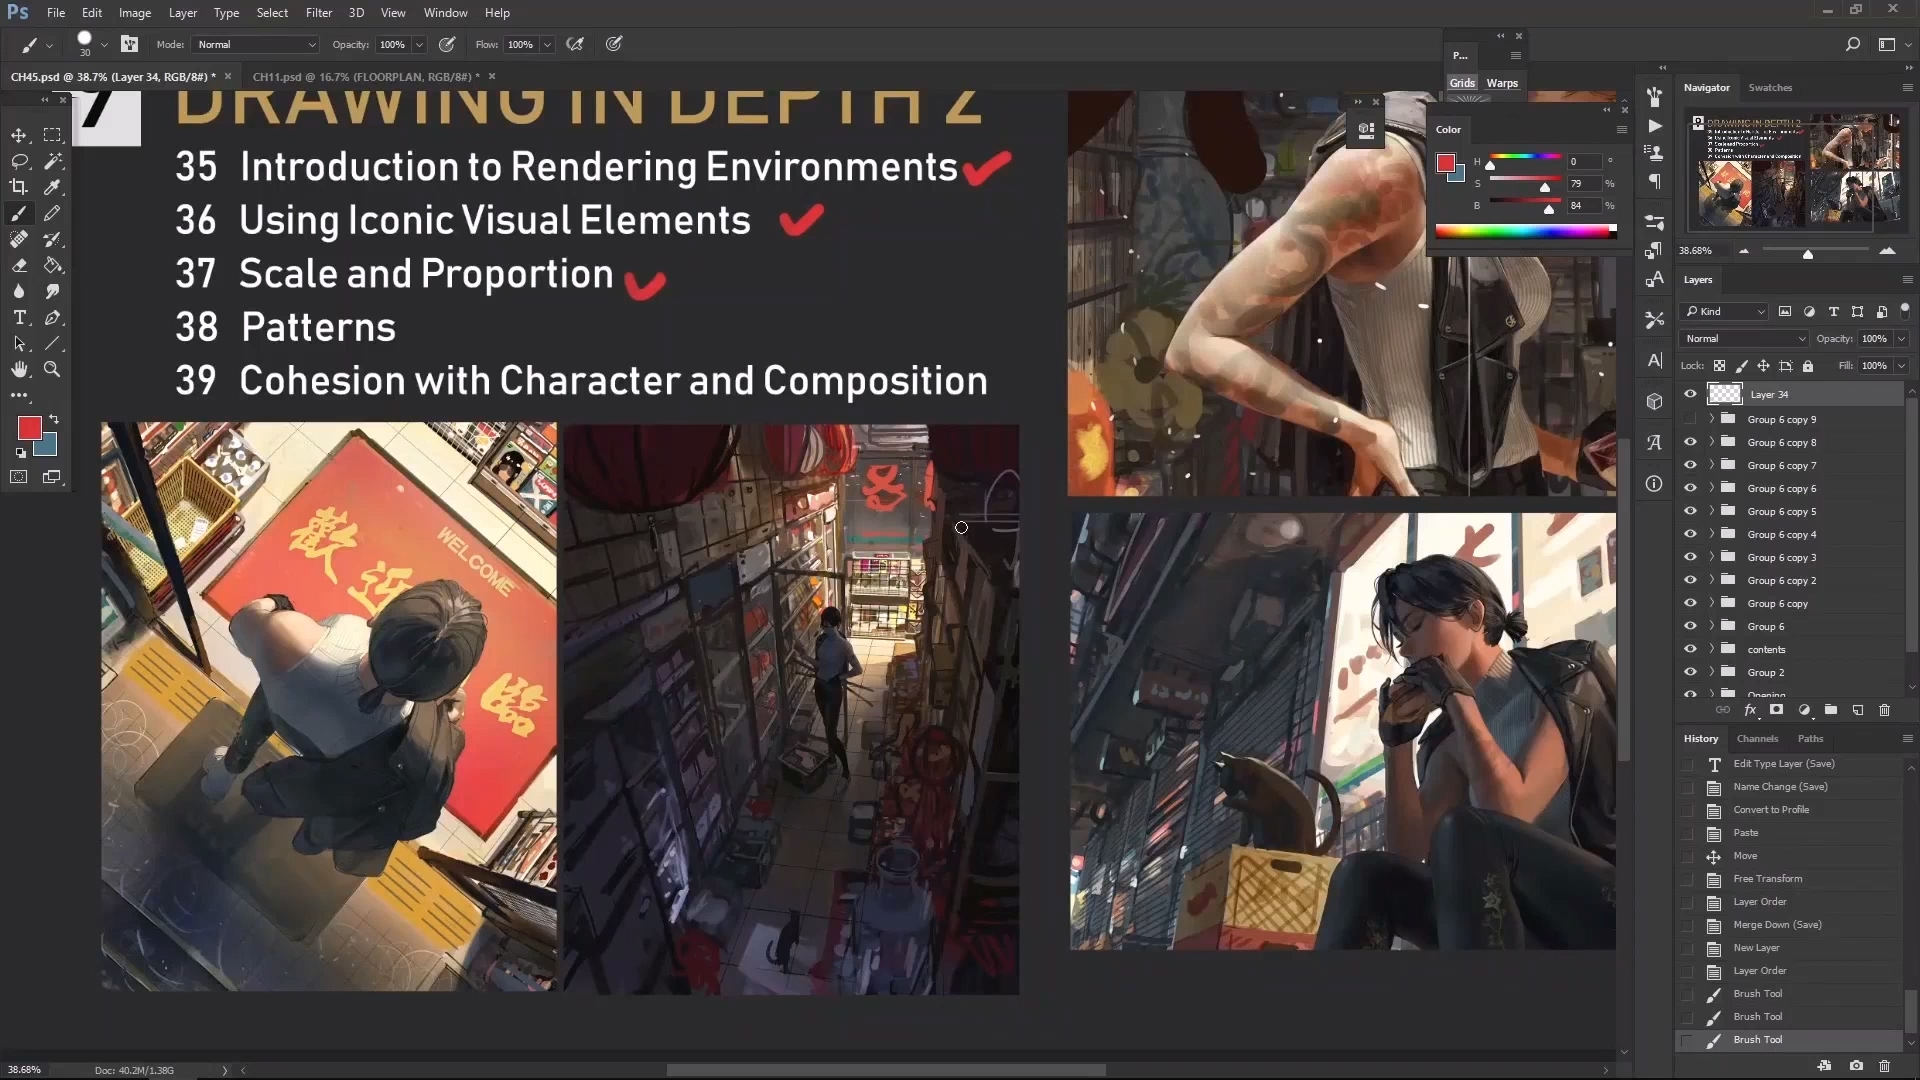This screenshot has height=1080, width=1920.
Task: Select the Lasso selection tool
Action: (20, 160)
